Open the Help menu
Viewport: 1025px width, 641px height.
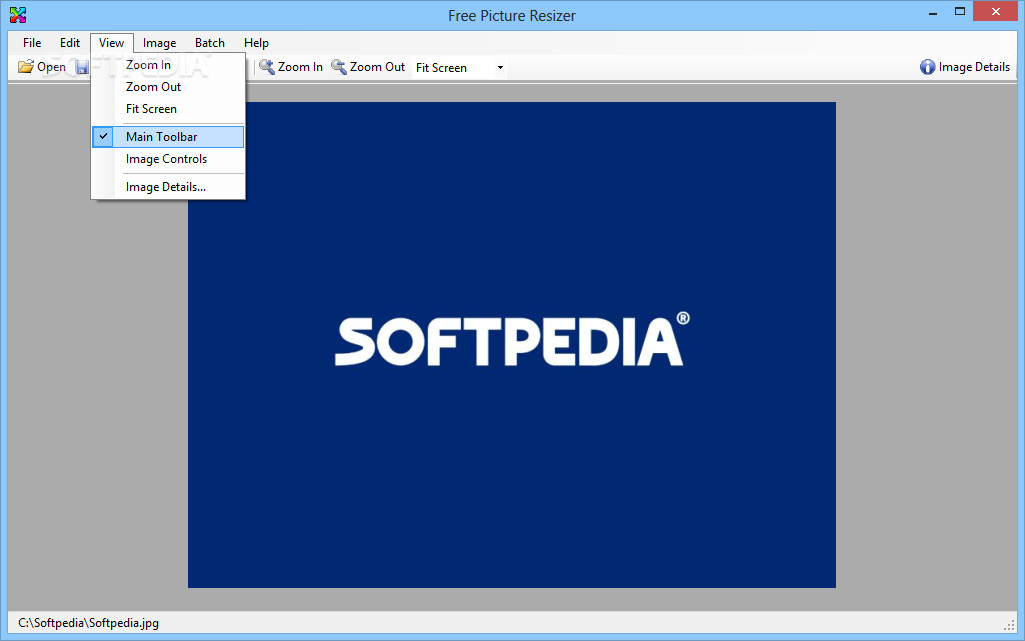256,42
